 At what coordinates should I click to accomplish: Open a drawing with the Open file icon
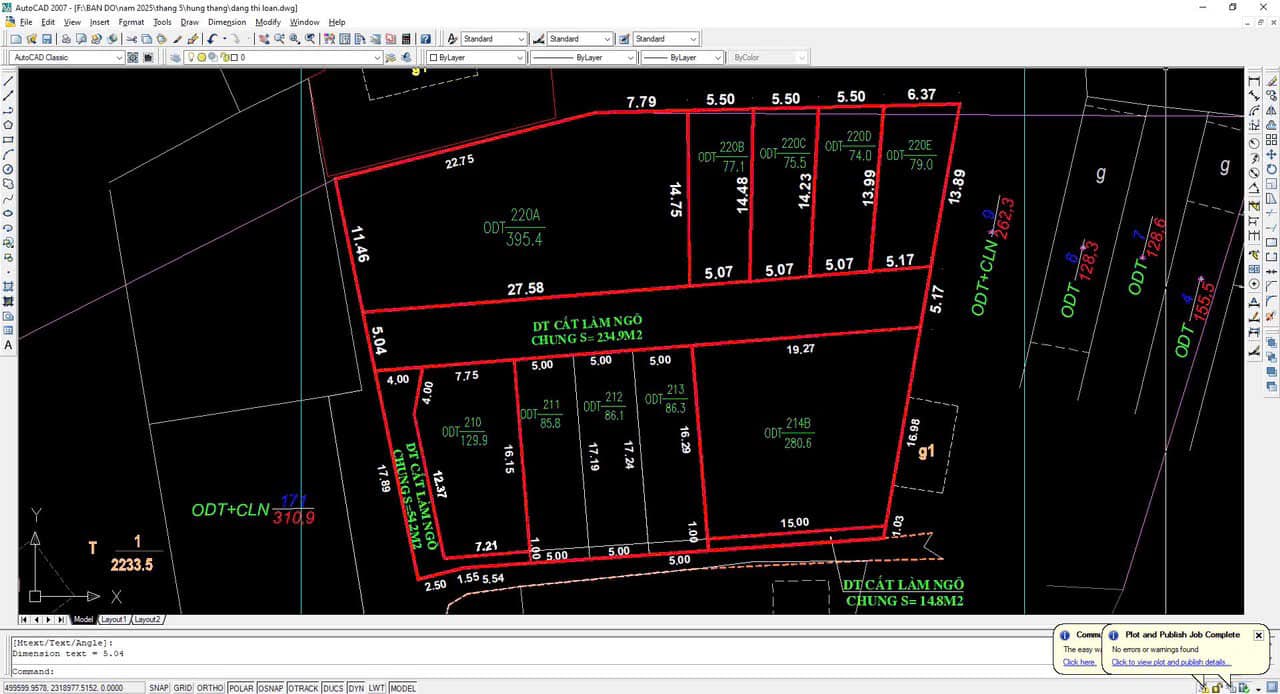31,38
